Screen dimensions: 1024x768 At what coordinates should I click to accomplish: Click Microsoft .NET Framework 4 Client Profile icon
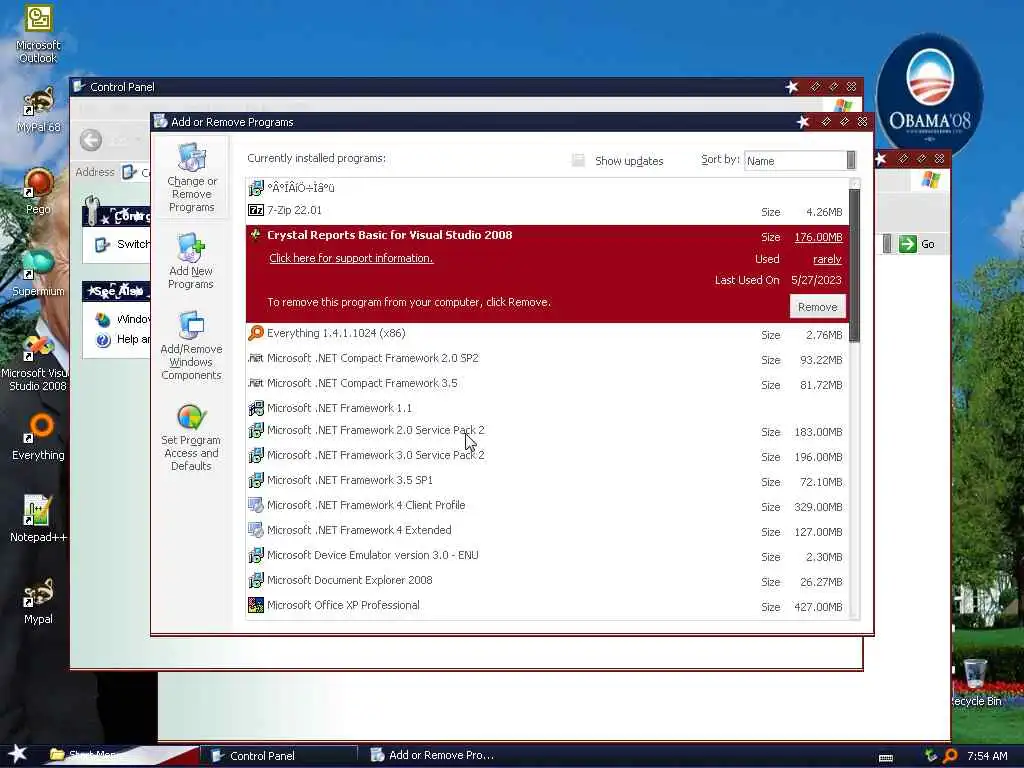click(256, 505)
